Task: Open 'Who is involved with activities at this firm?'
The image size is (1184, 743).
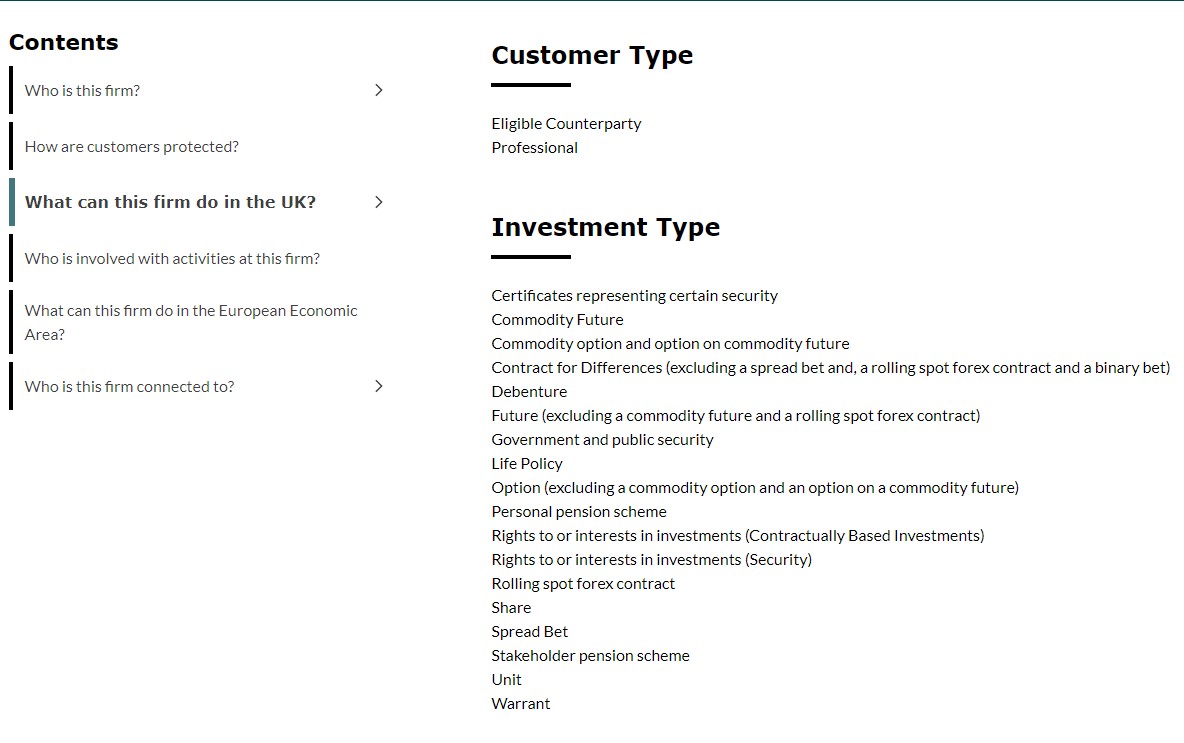Action: (x=172, y=259)
